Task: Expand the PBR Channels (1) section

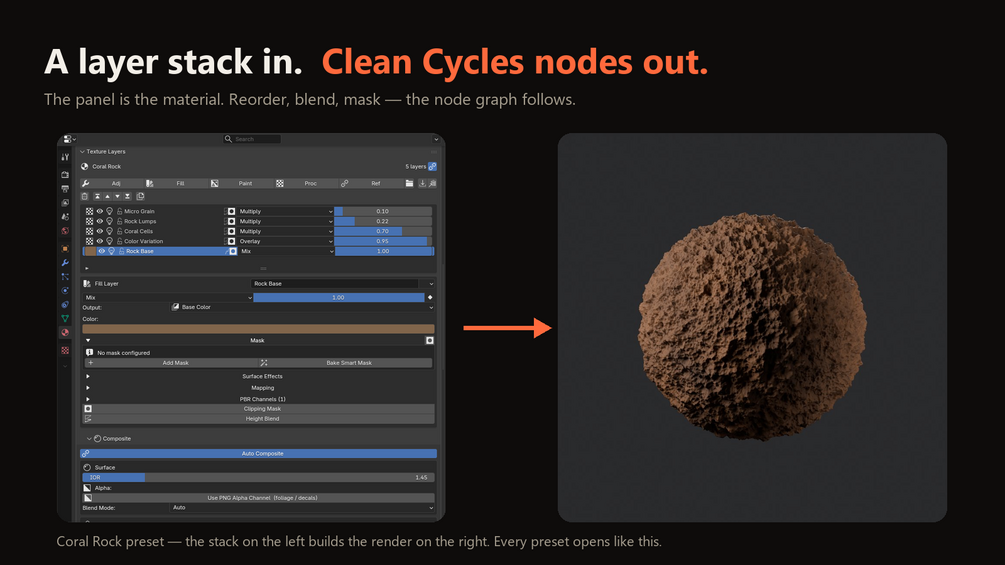Action: point(88,399)
